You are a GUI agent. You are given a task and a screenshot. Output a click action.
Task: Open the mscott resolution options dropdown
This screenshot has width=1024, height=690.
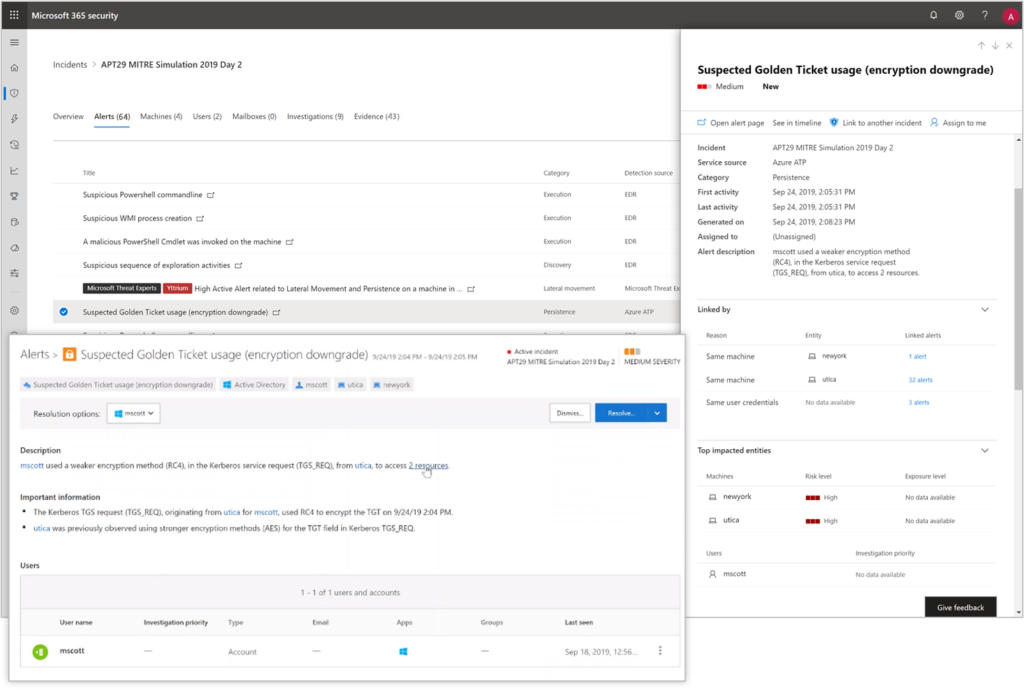tap(135, 413)
